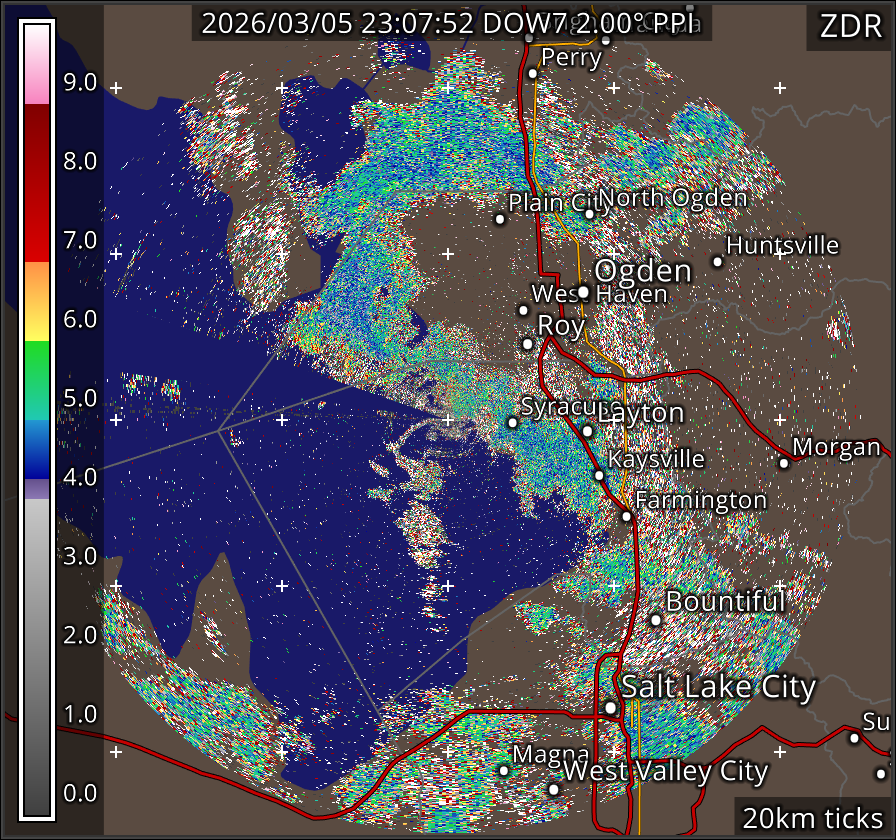Select the Magna location marker dot
The image size is (896, 840).
[504, 770]
